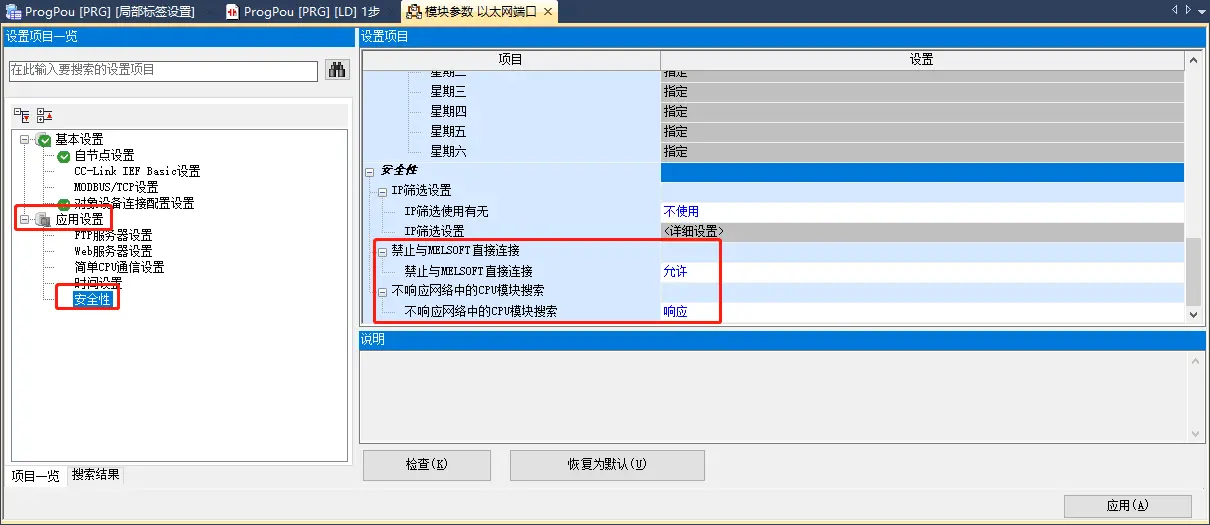The height and width of the screenshot is (525, 1210).
Task: Collapse the 安全性 section in settings grid
Action: 370,172
